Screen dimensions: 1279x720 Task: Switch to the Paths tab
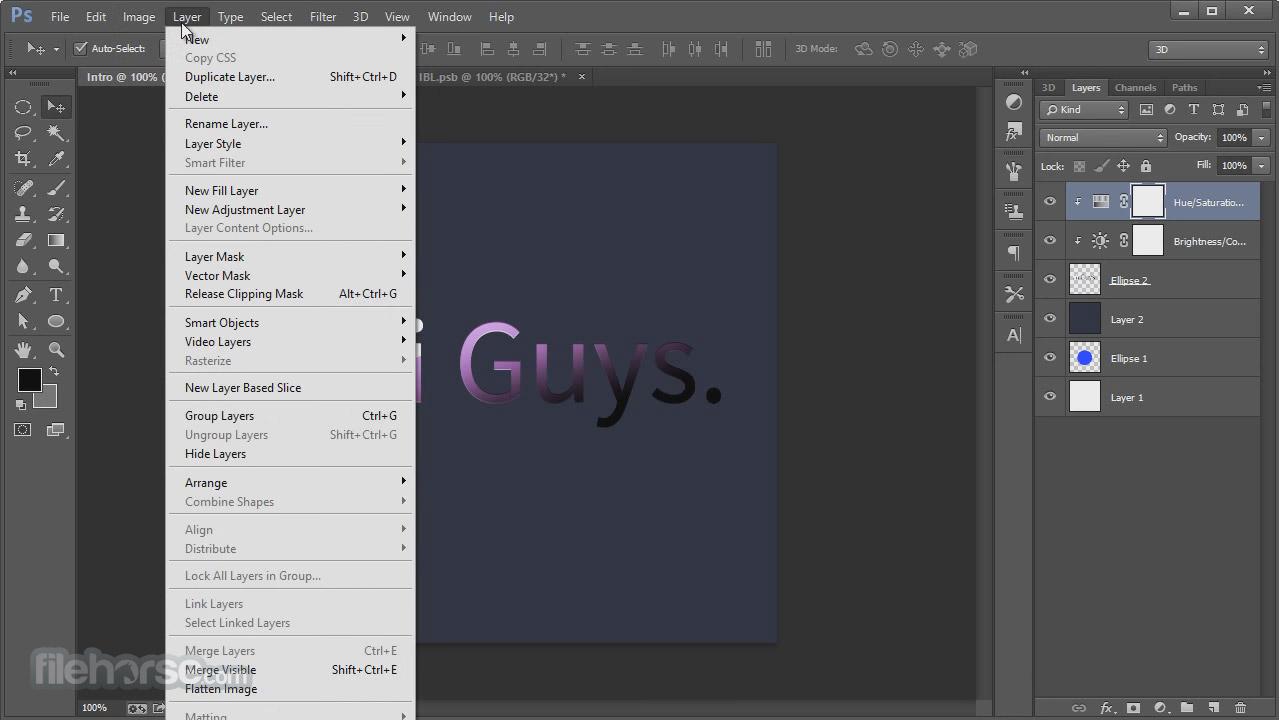pos(1185,88)
